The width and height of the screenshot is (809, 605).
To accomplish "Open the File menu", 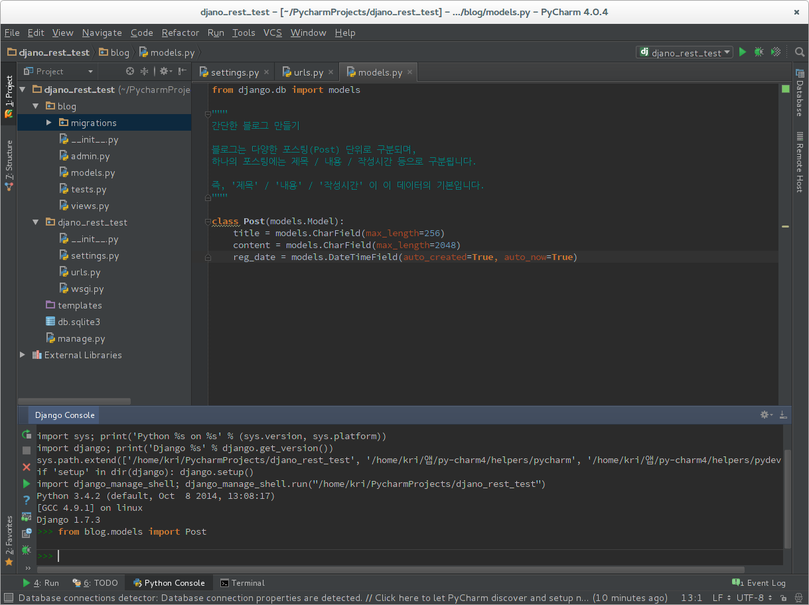I will [x=12, y=32].
